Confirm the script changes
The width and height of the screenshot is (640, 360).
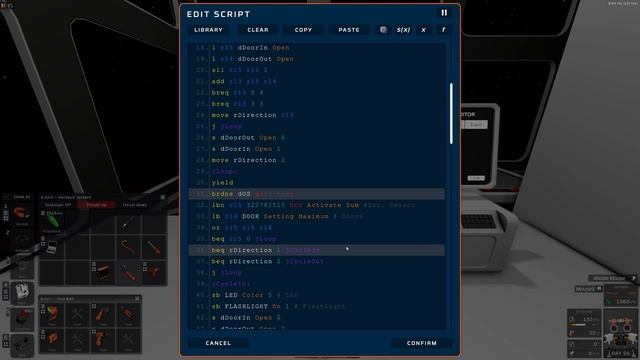(422, 343)
